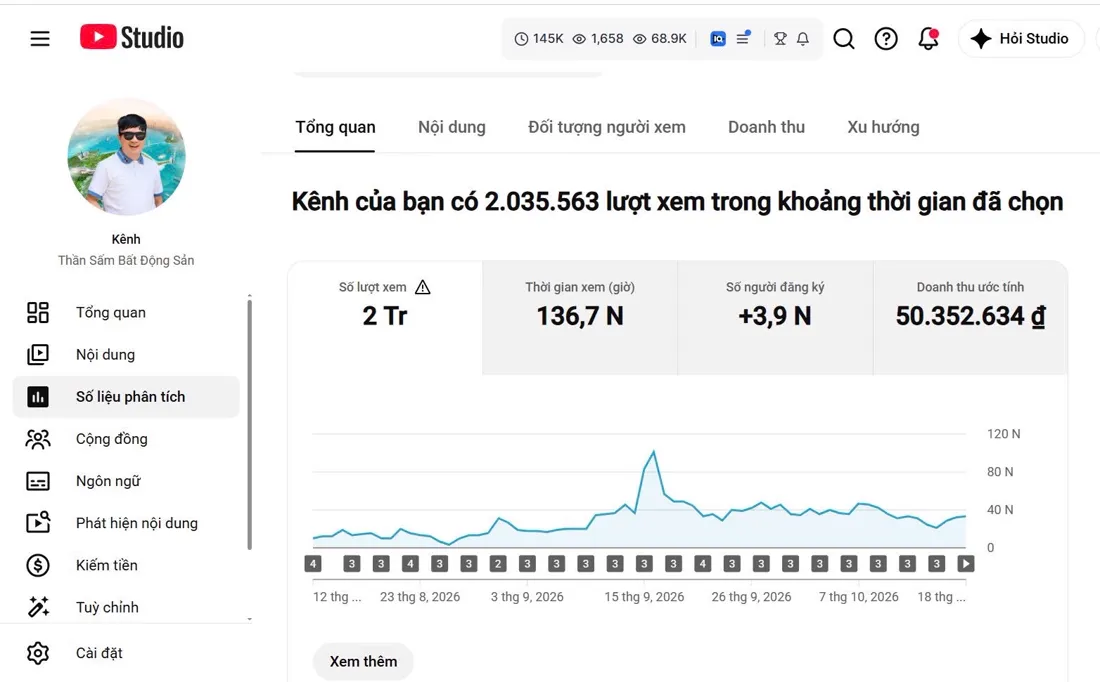Click the 3 thg 9, 2026 date label
This screenshot has width=1100, height=682.
(x=527, y=597)
